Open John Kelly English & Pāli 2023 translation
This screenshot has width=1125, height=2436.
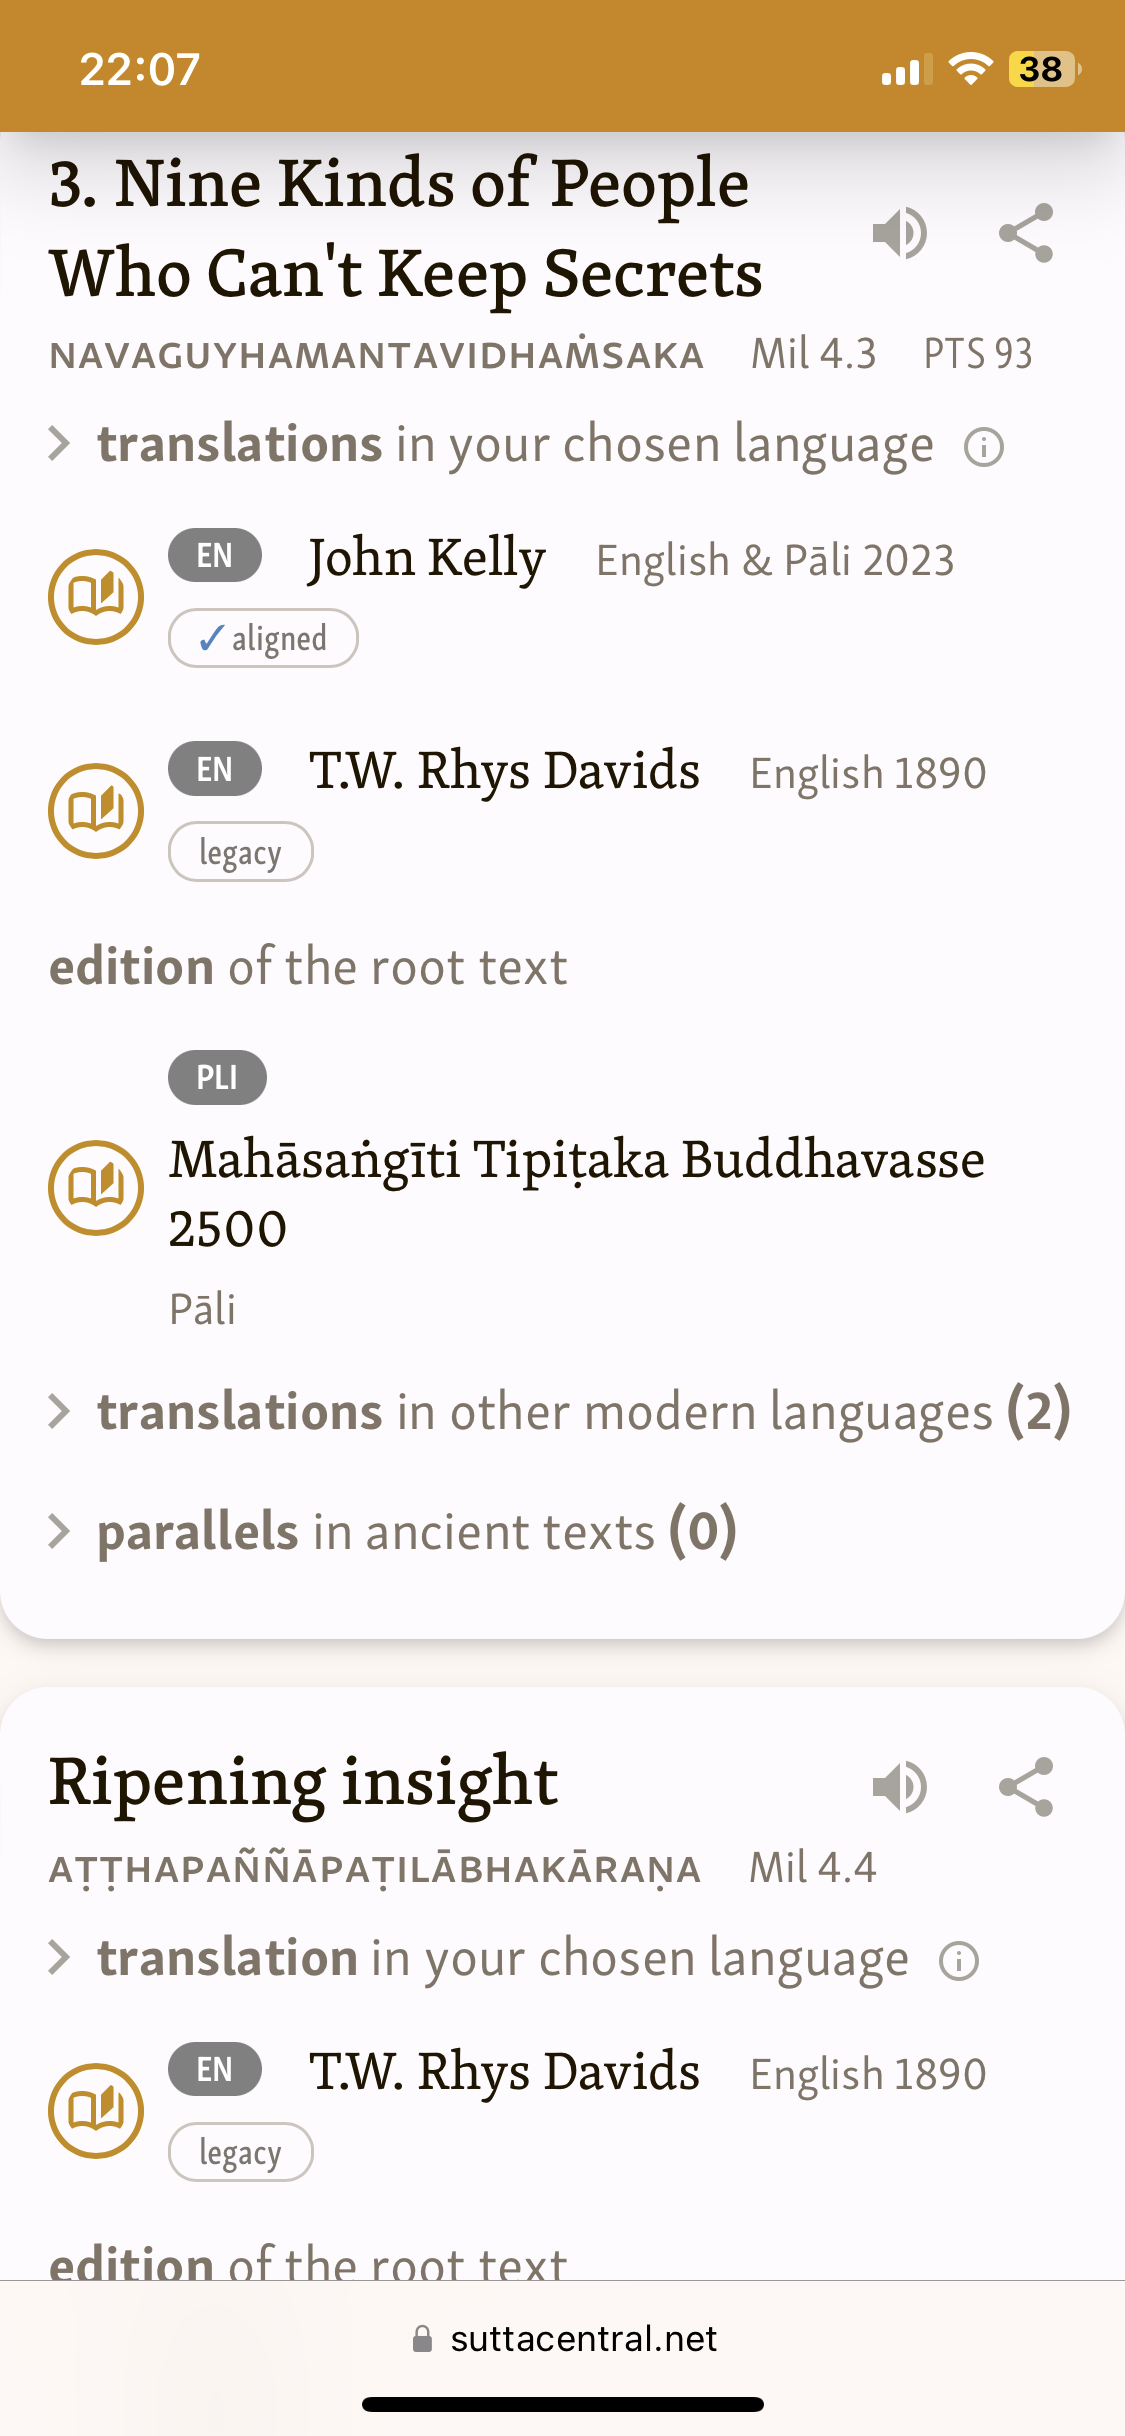(630, 558)
